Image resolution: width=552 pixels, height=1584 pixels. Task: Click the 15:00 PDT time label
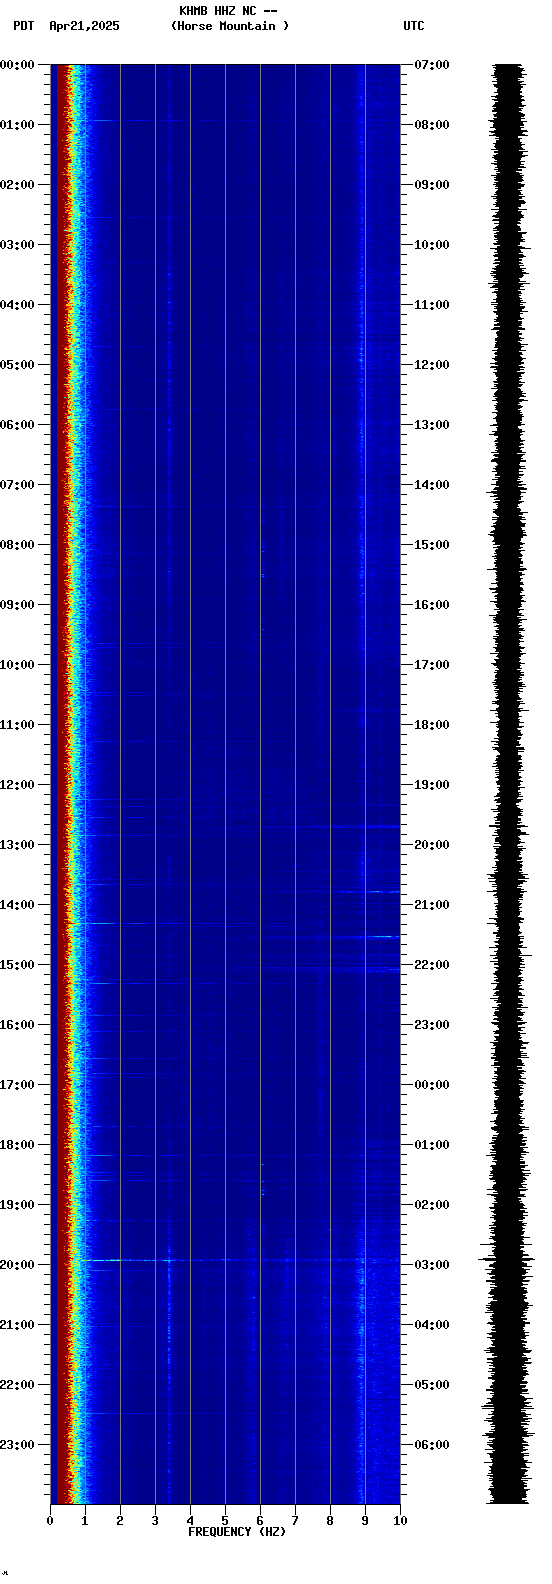pos(17,965)
